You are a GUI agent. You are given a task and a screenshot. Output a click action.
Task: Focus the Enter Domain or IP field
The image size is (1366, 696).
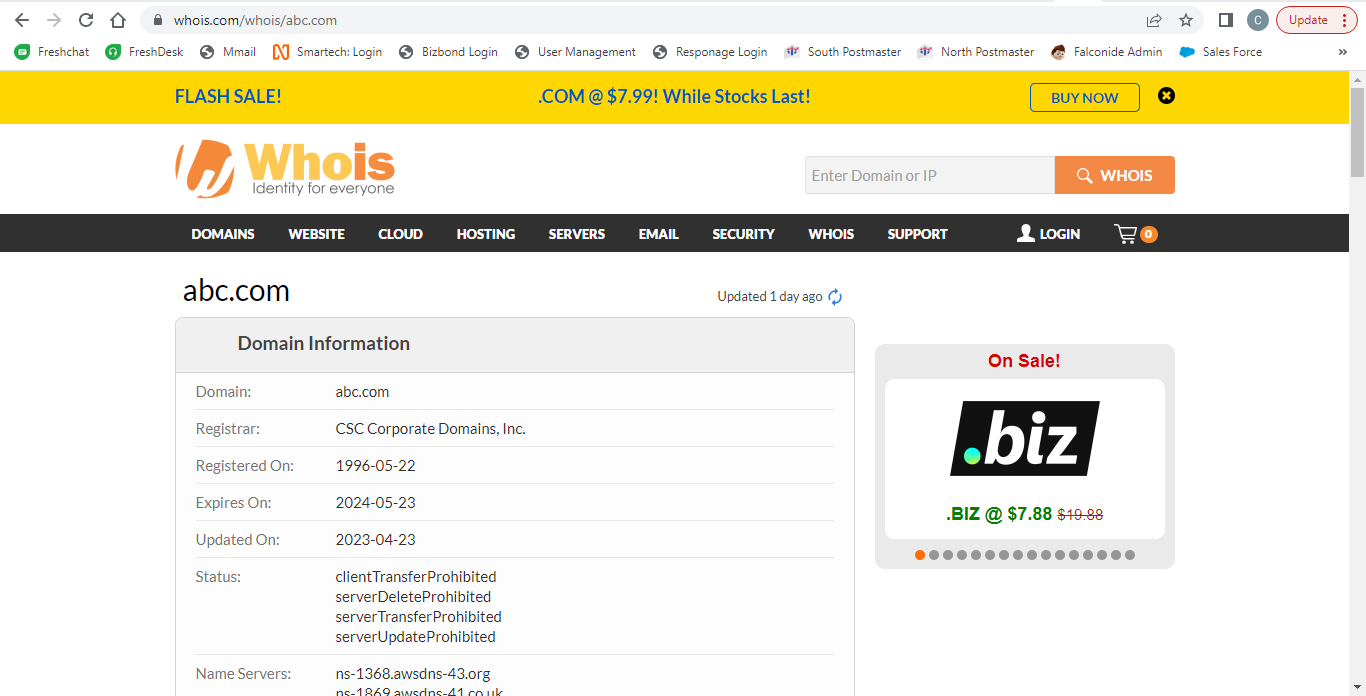tap(930, 175)
